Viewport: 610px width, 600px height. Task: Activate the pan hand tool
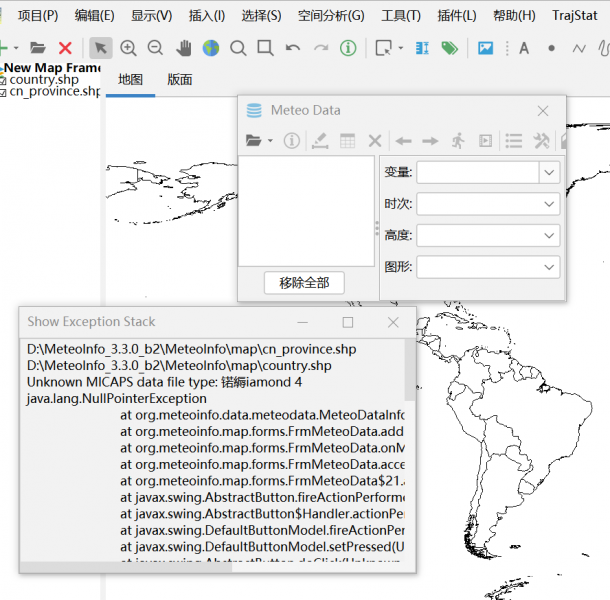tap(184, 48)
